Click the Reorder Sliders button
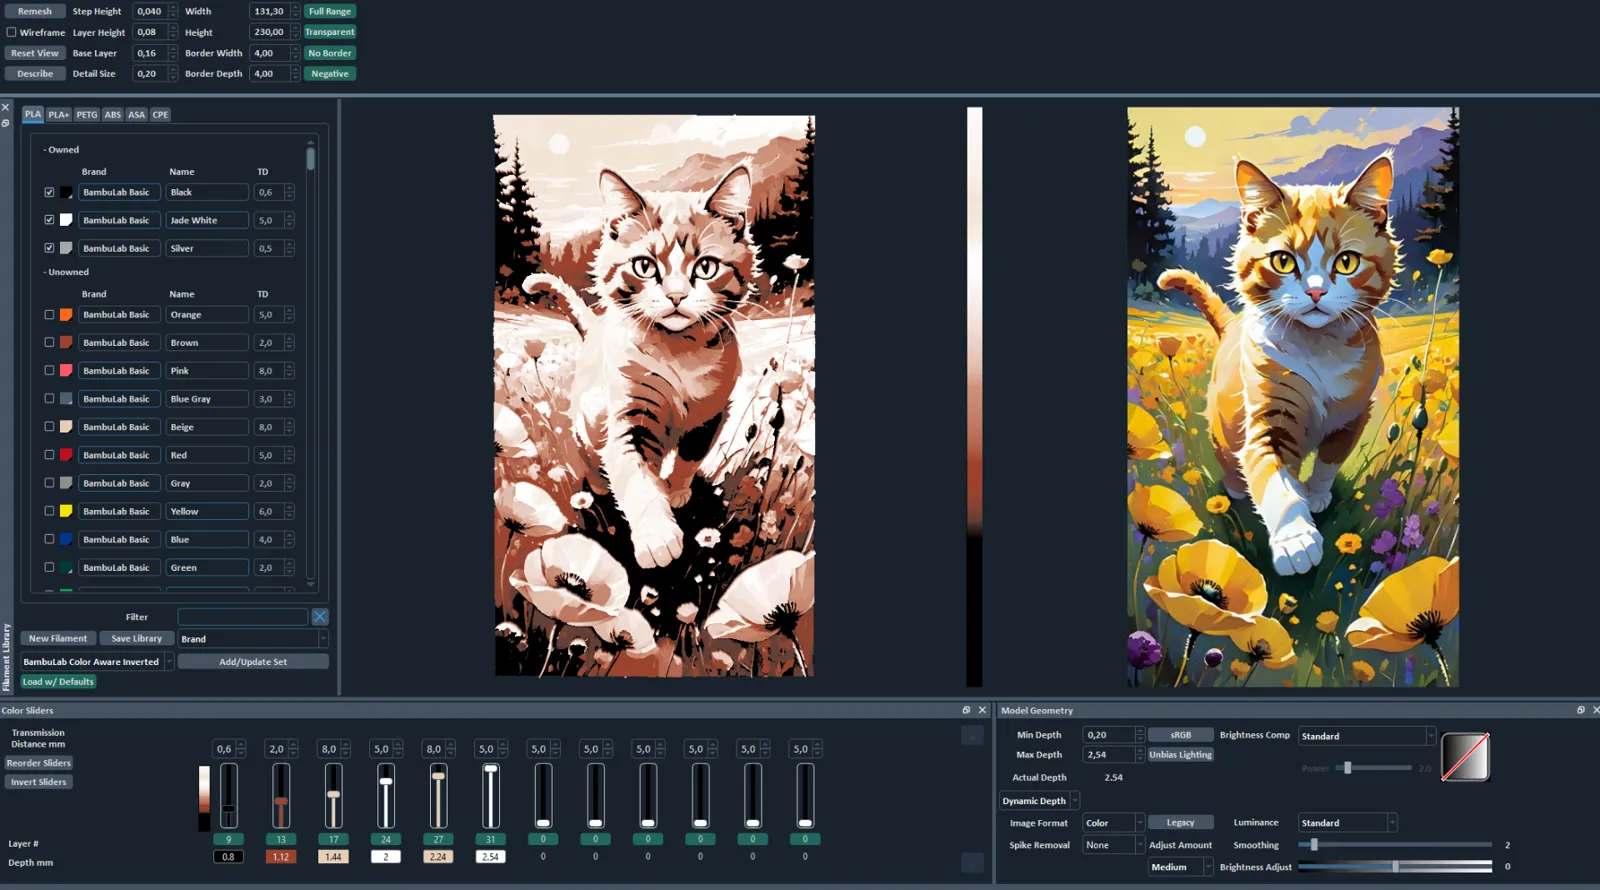Image resolution: width=1600 pixels, height=890 pixels. click(x=38, y=763)
